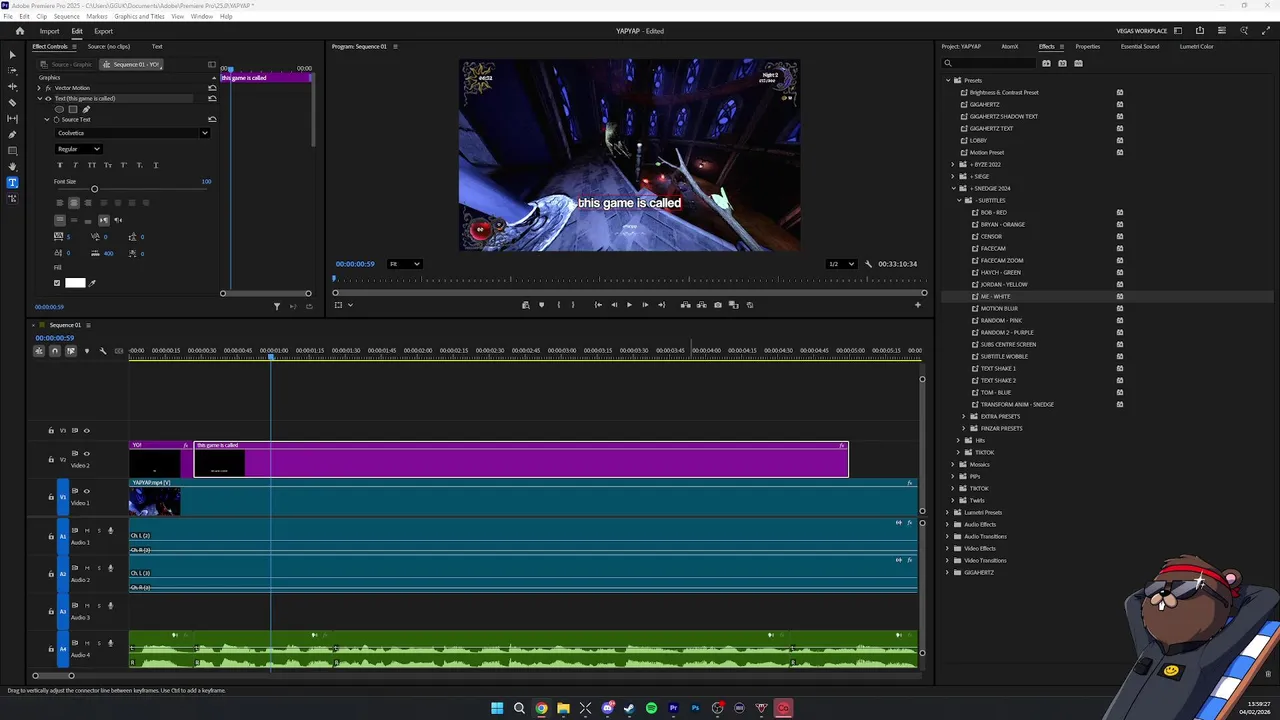1280x720 pixels.
Task: Add marker in timeline header
Action: pos(86,351)
